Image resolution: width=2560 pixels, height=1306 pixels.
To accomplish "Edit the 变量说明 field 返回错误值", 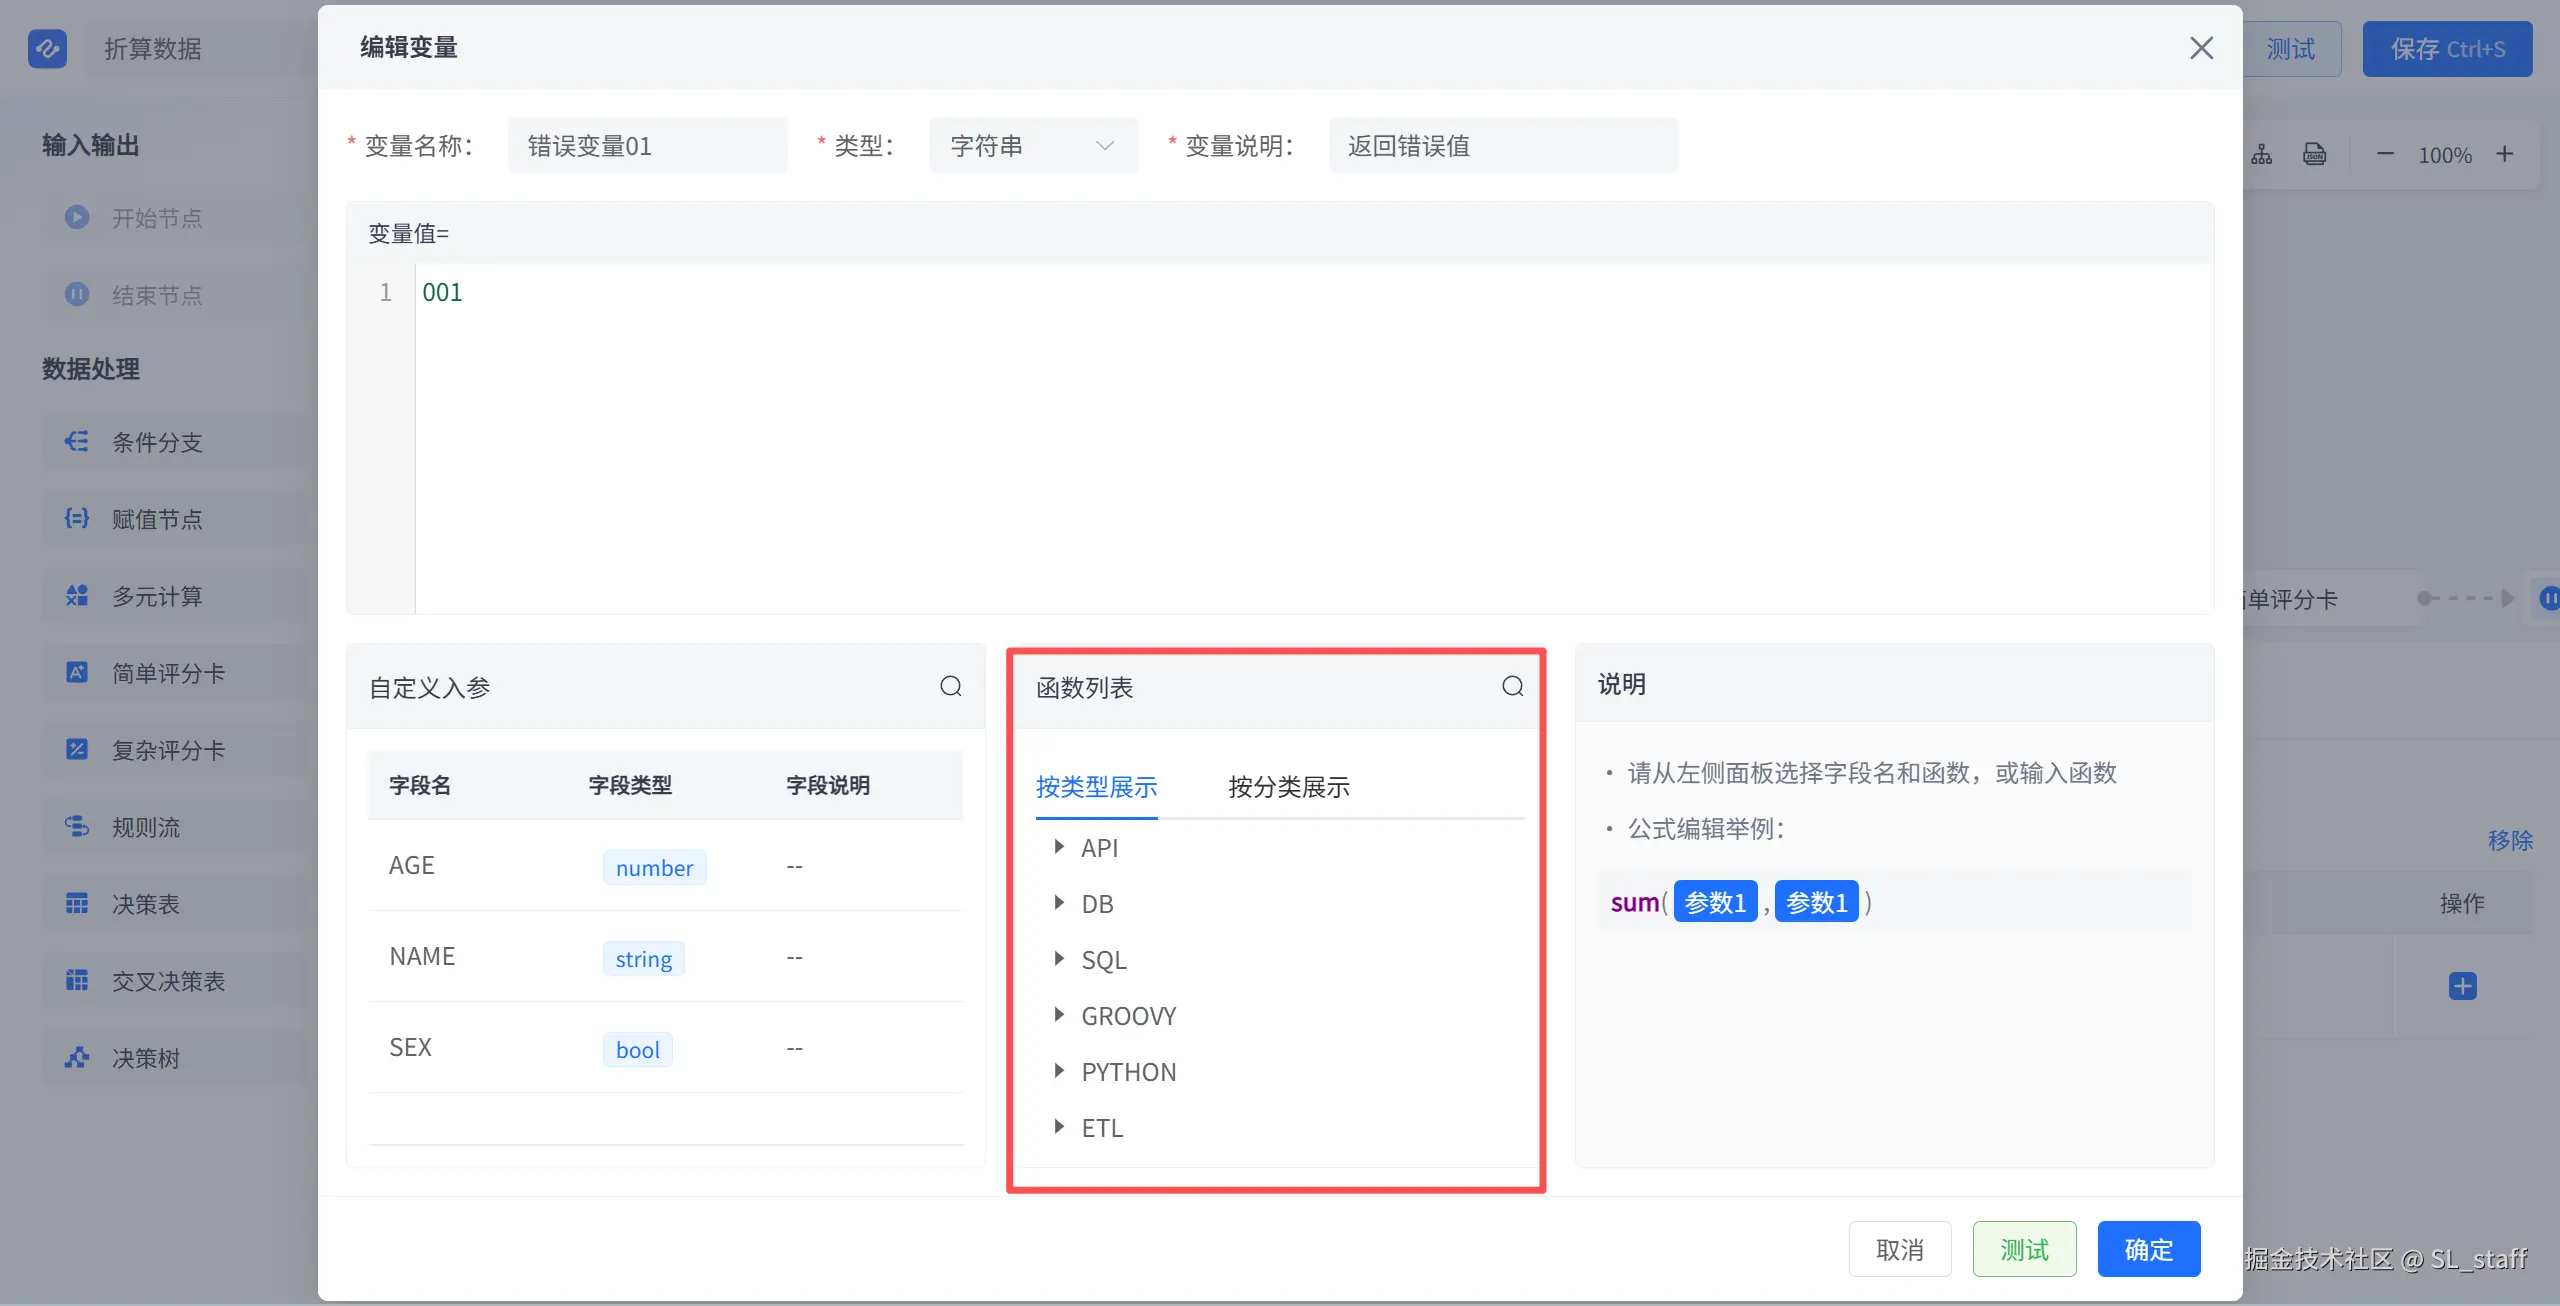I will [x=1504, y=146].
